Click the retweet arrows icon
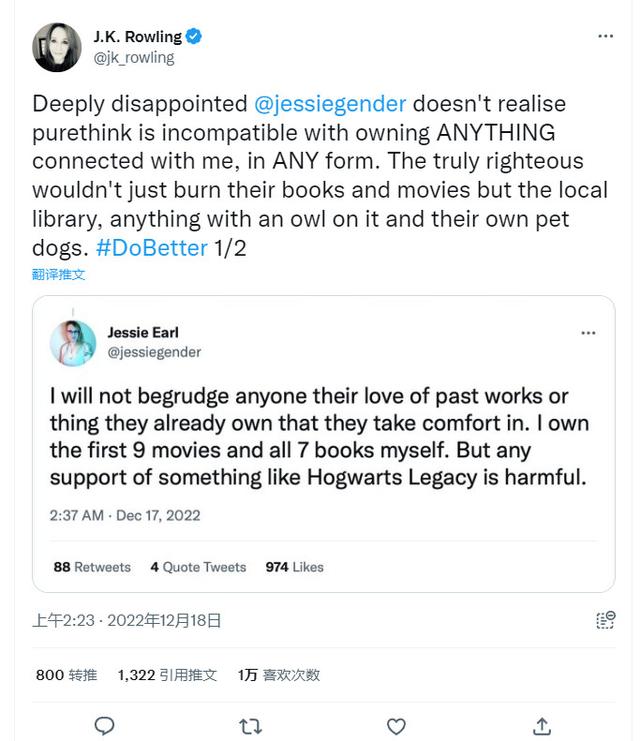 coord(250,726)
